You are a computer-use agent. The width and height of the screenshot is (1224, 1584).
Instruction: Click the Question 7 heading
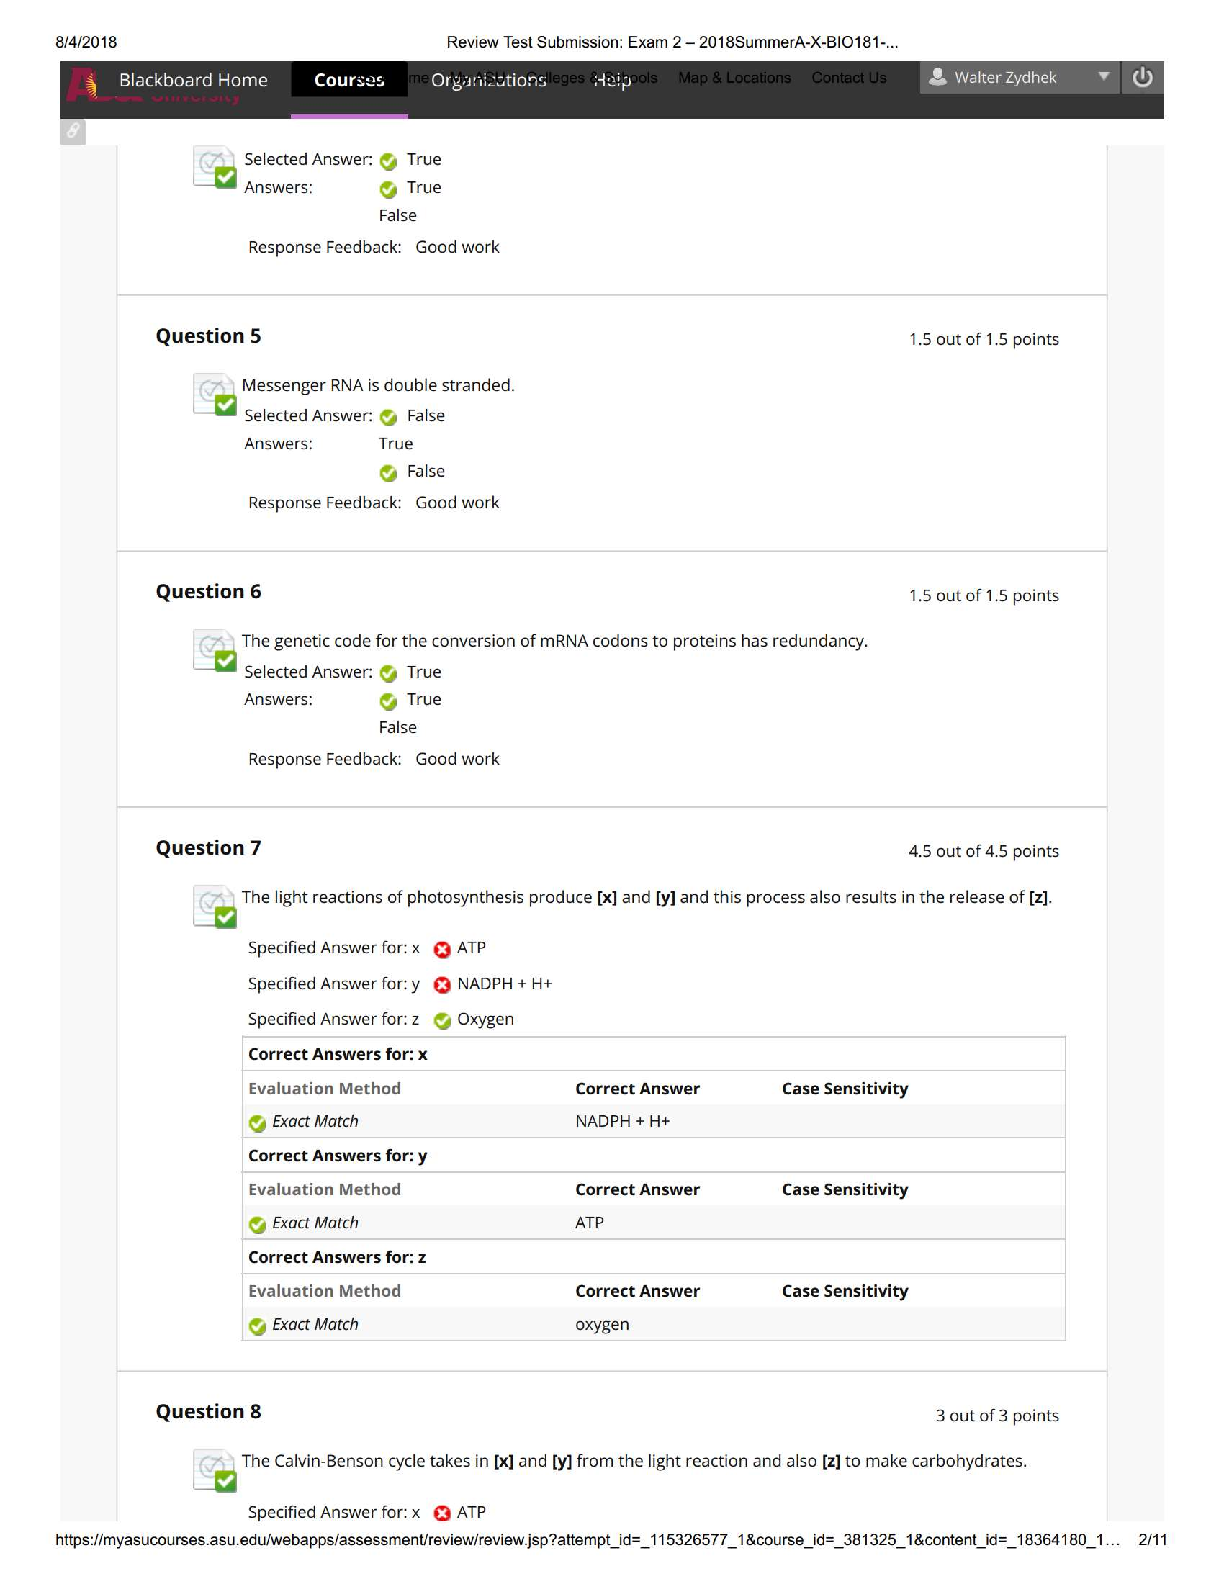208,848
